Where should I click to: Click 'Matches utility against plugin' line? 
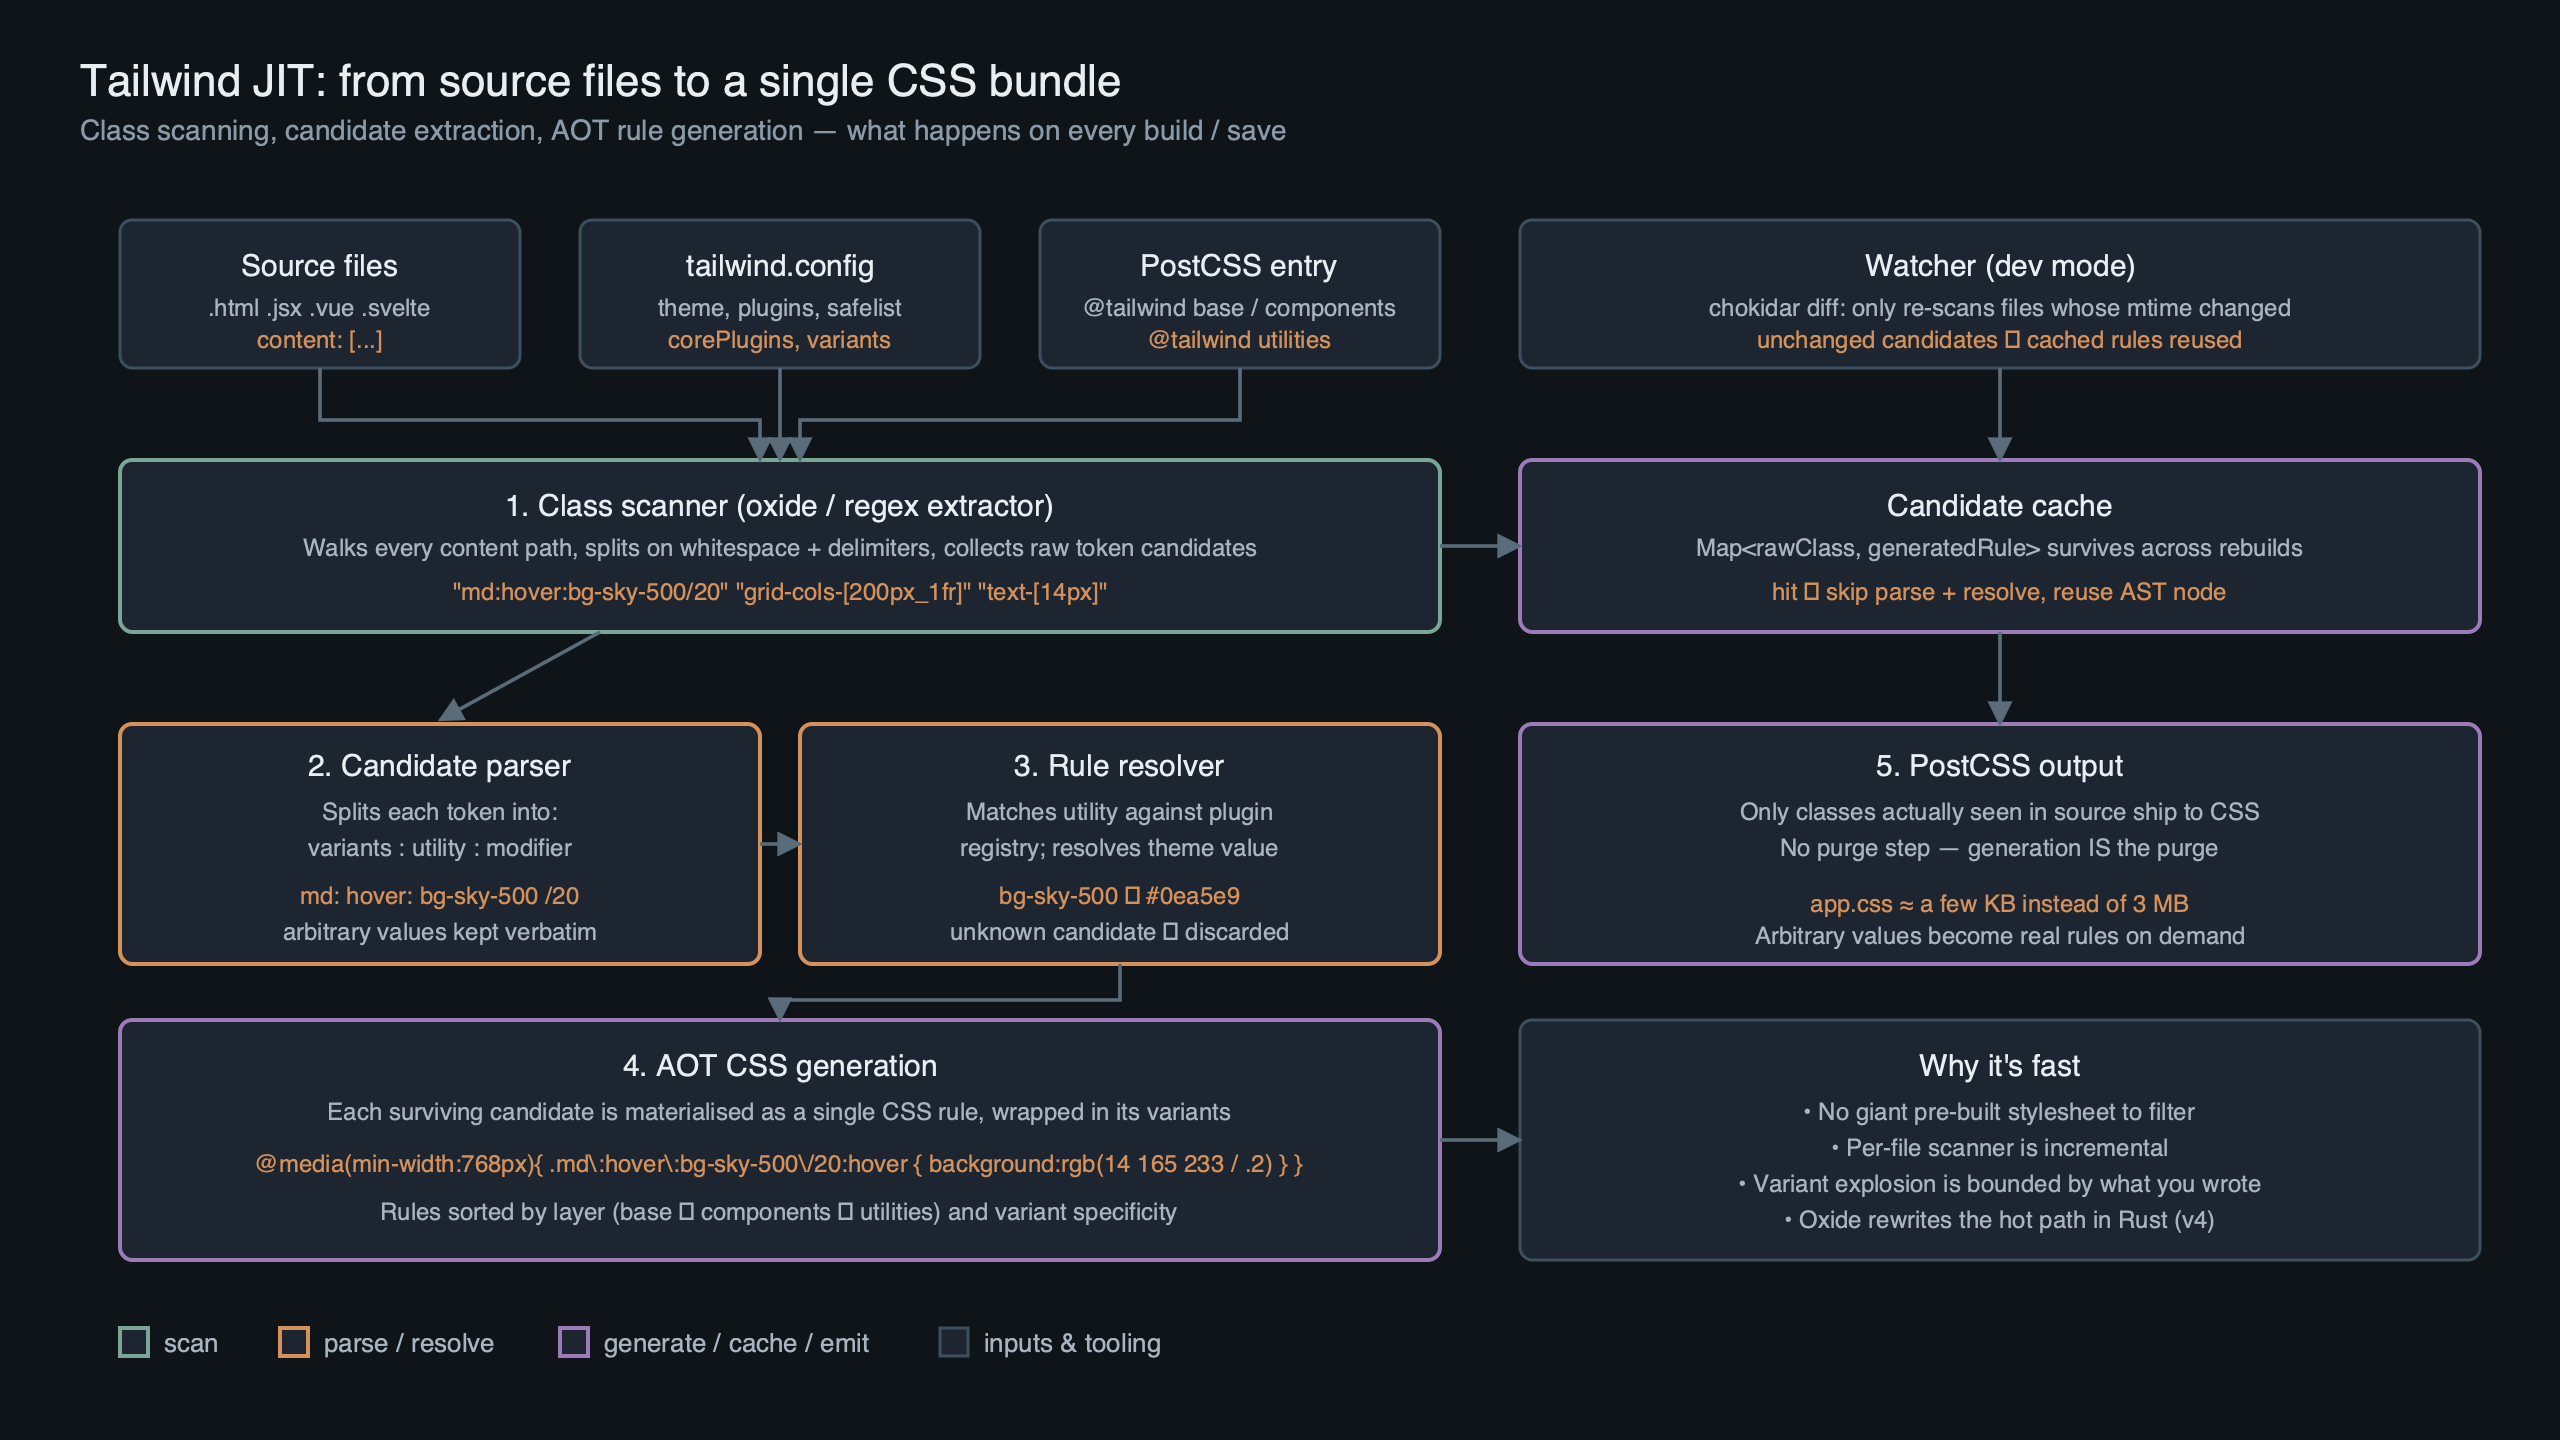1119,812
